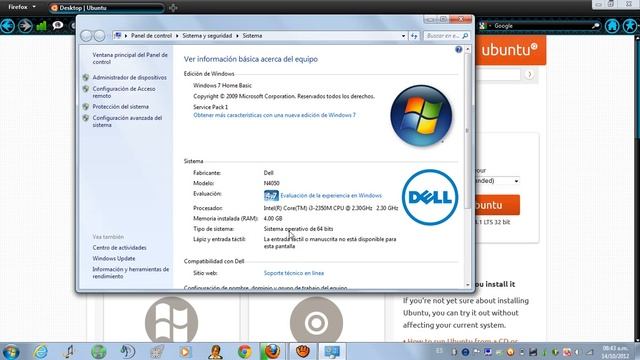Open Administrador de dispositivos
This screenshot has height=360, width=640.
(129, 77)
